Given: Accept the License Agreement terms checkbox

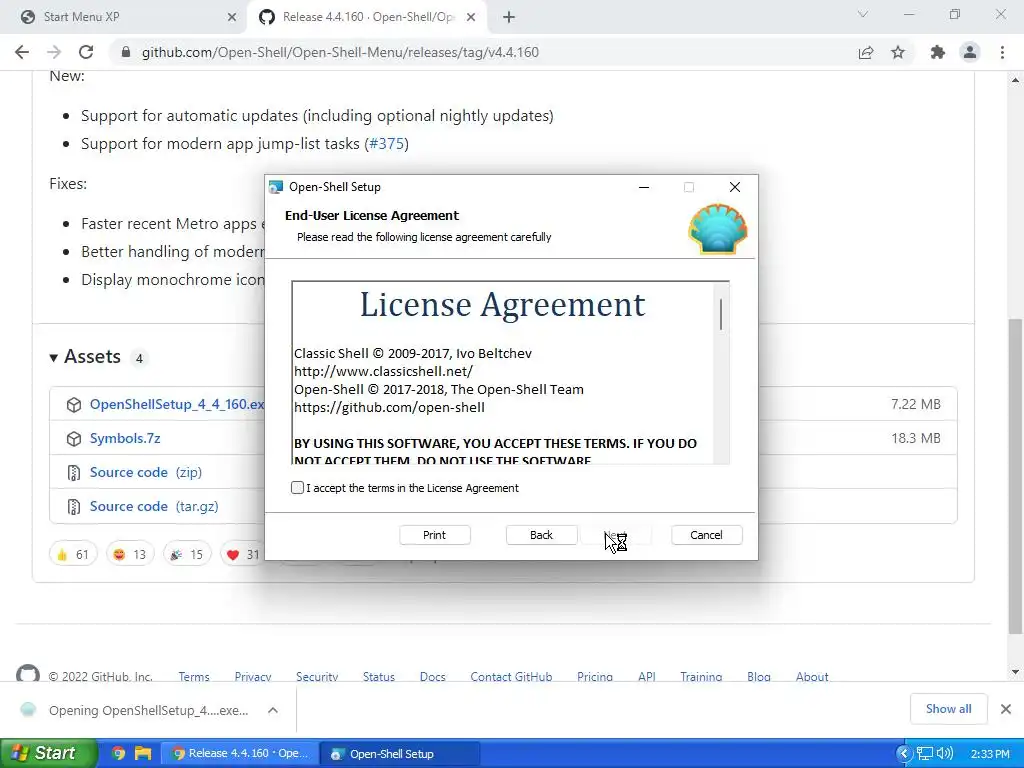Looking at the screenshot, I should pyautogui.click(x=297, y=488).
